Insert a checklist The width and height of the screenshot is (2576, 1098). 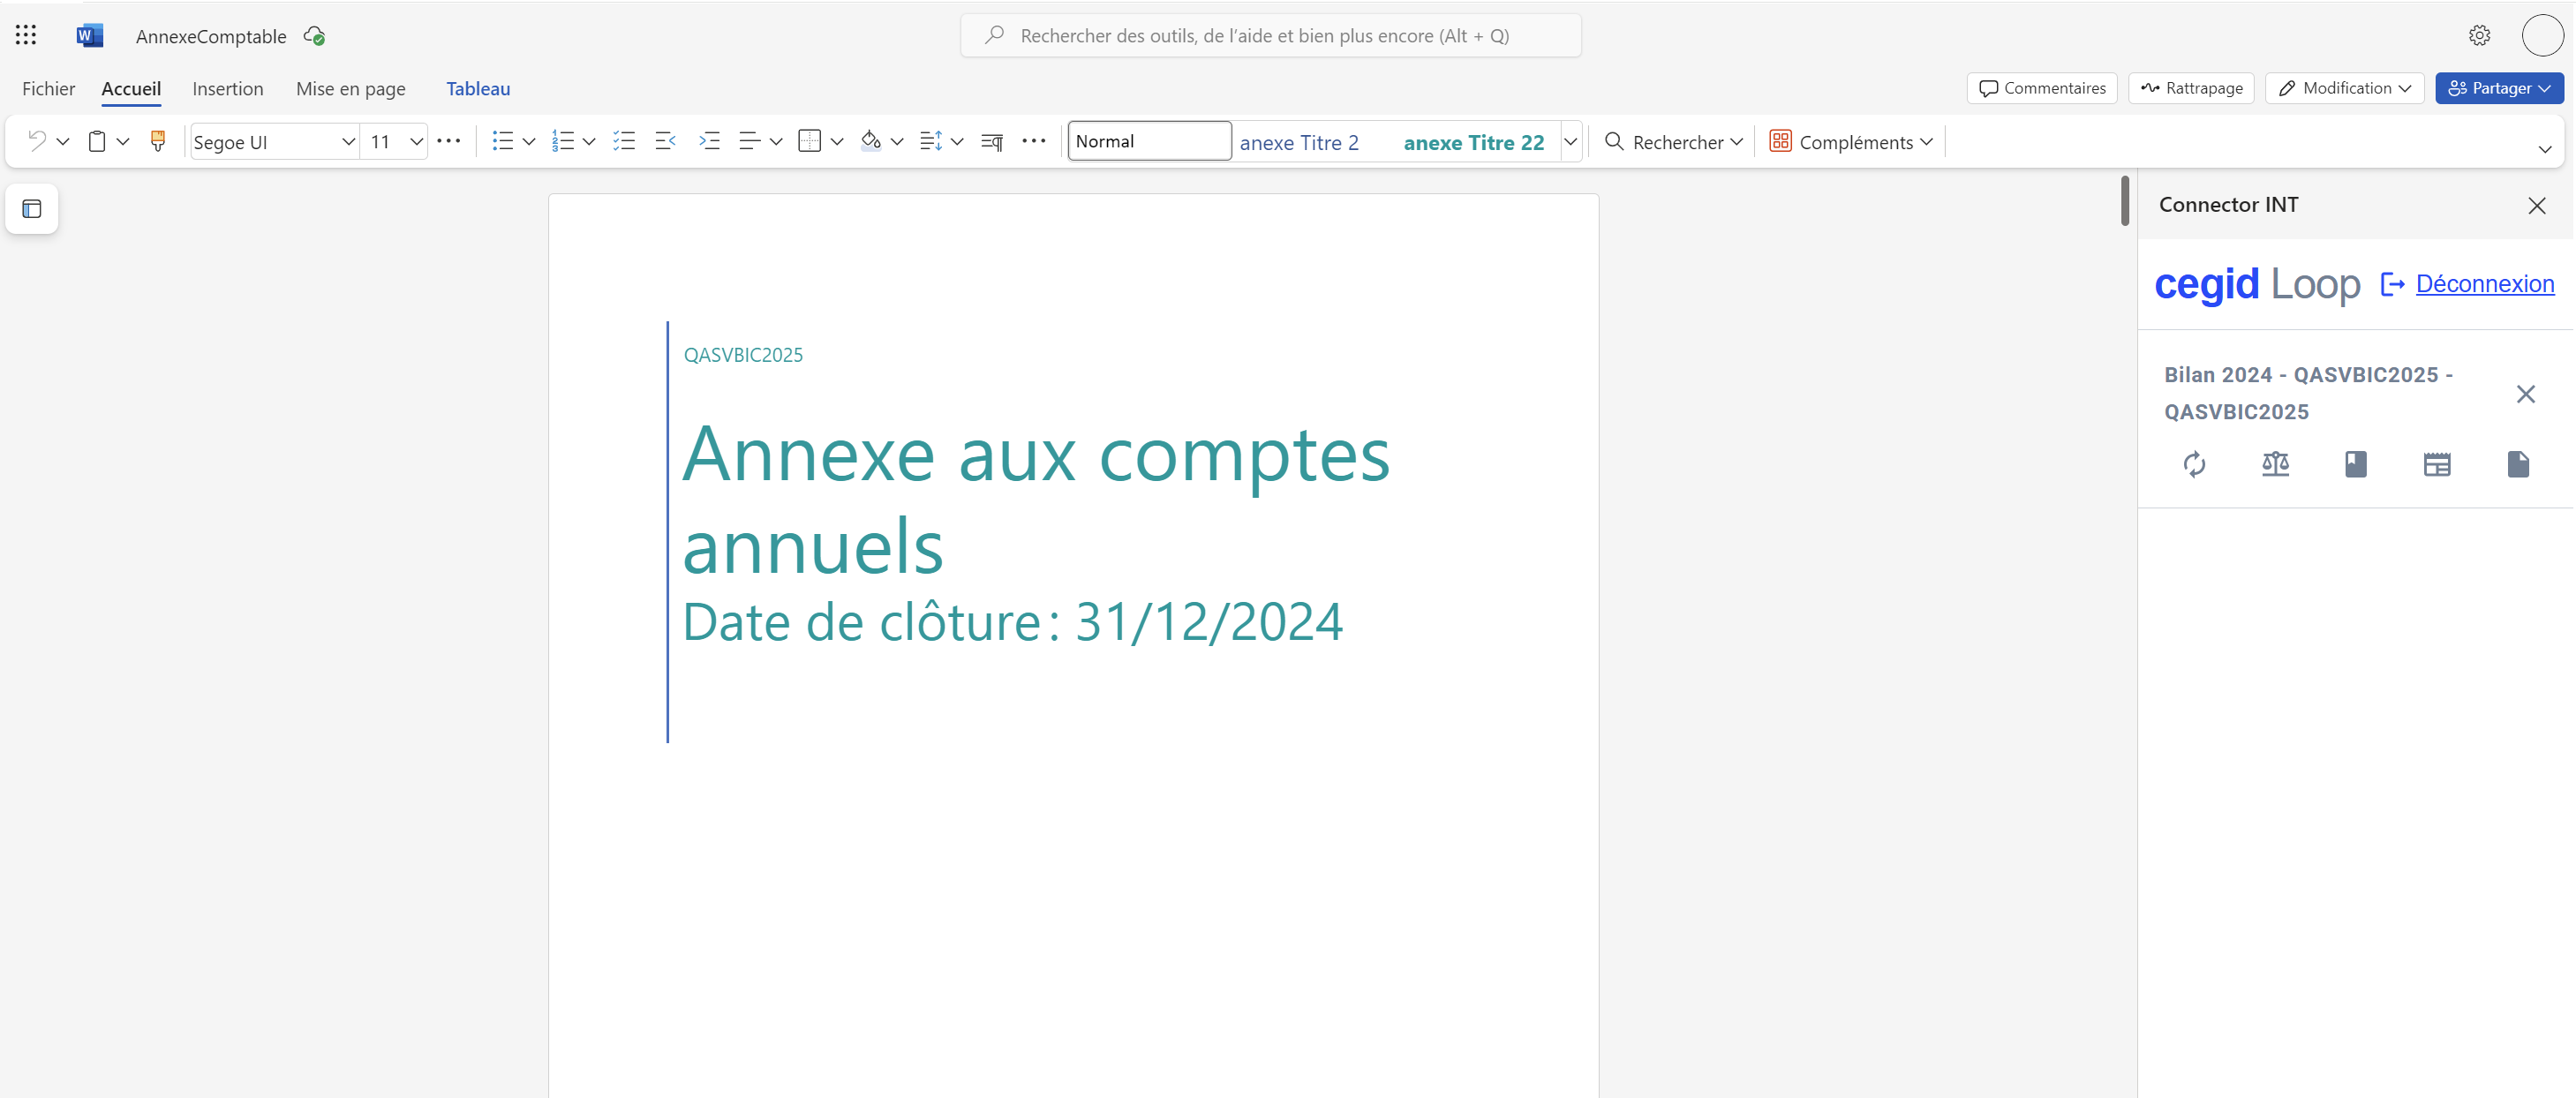pyautogui.click(x=624, y=141)
